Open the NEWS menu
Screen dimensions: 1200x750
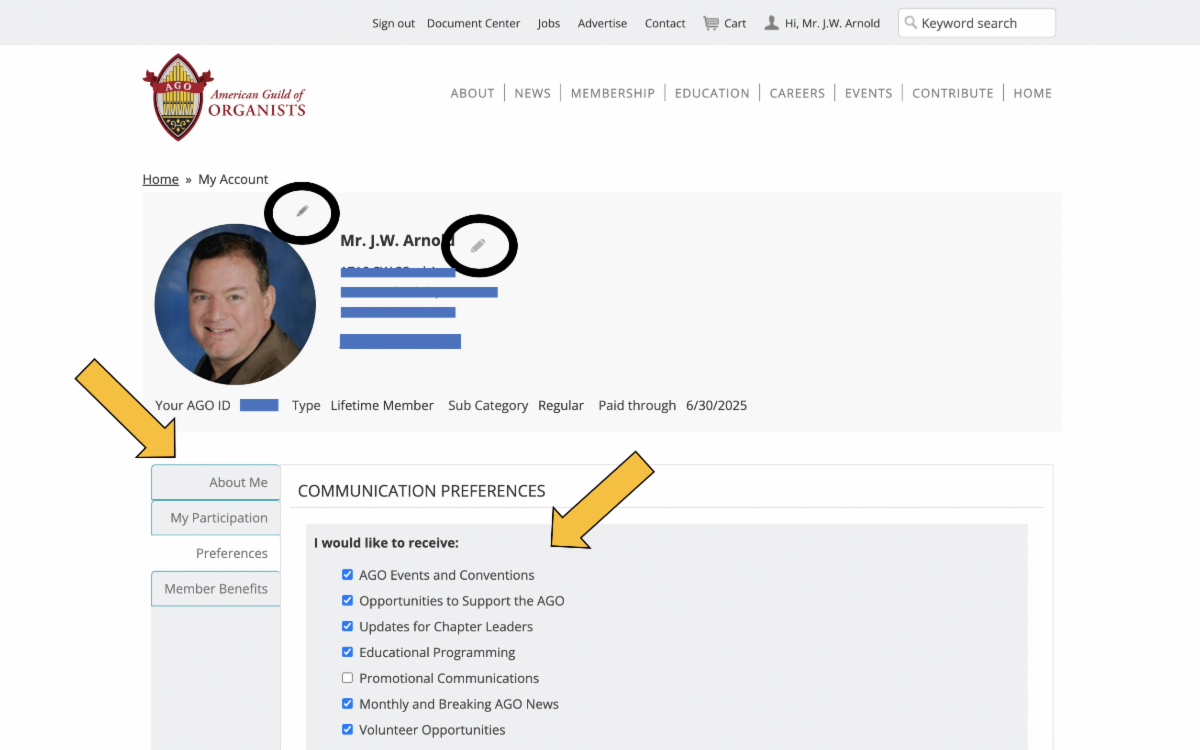click(x=533, y=93)
